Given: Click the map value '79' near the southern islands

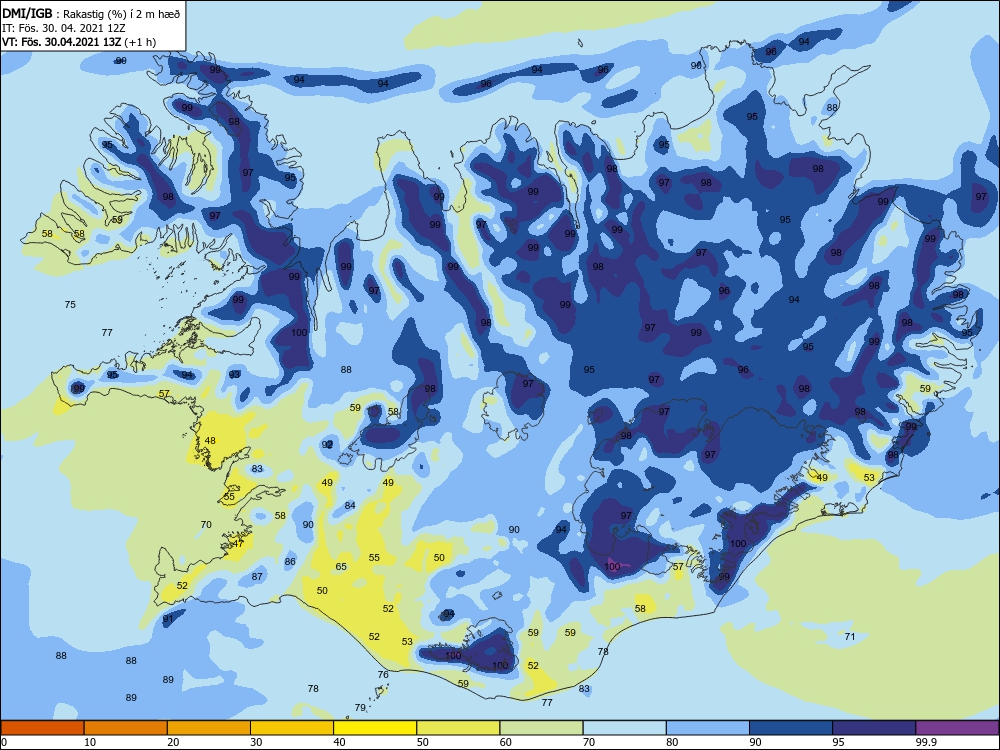Looking at the screenshot, I should 360,707.
